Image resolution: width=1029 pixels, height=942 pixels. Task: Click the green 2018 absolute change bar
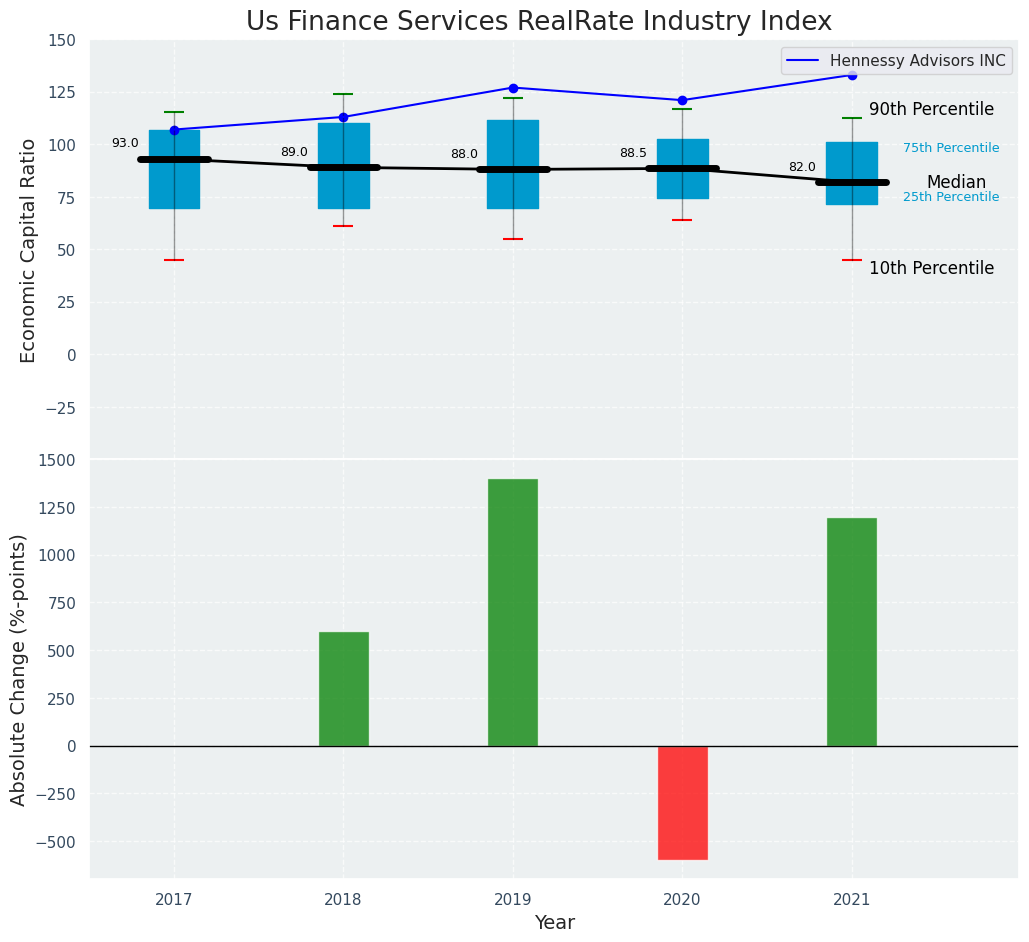[343, 688]
